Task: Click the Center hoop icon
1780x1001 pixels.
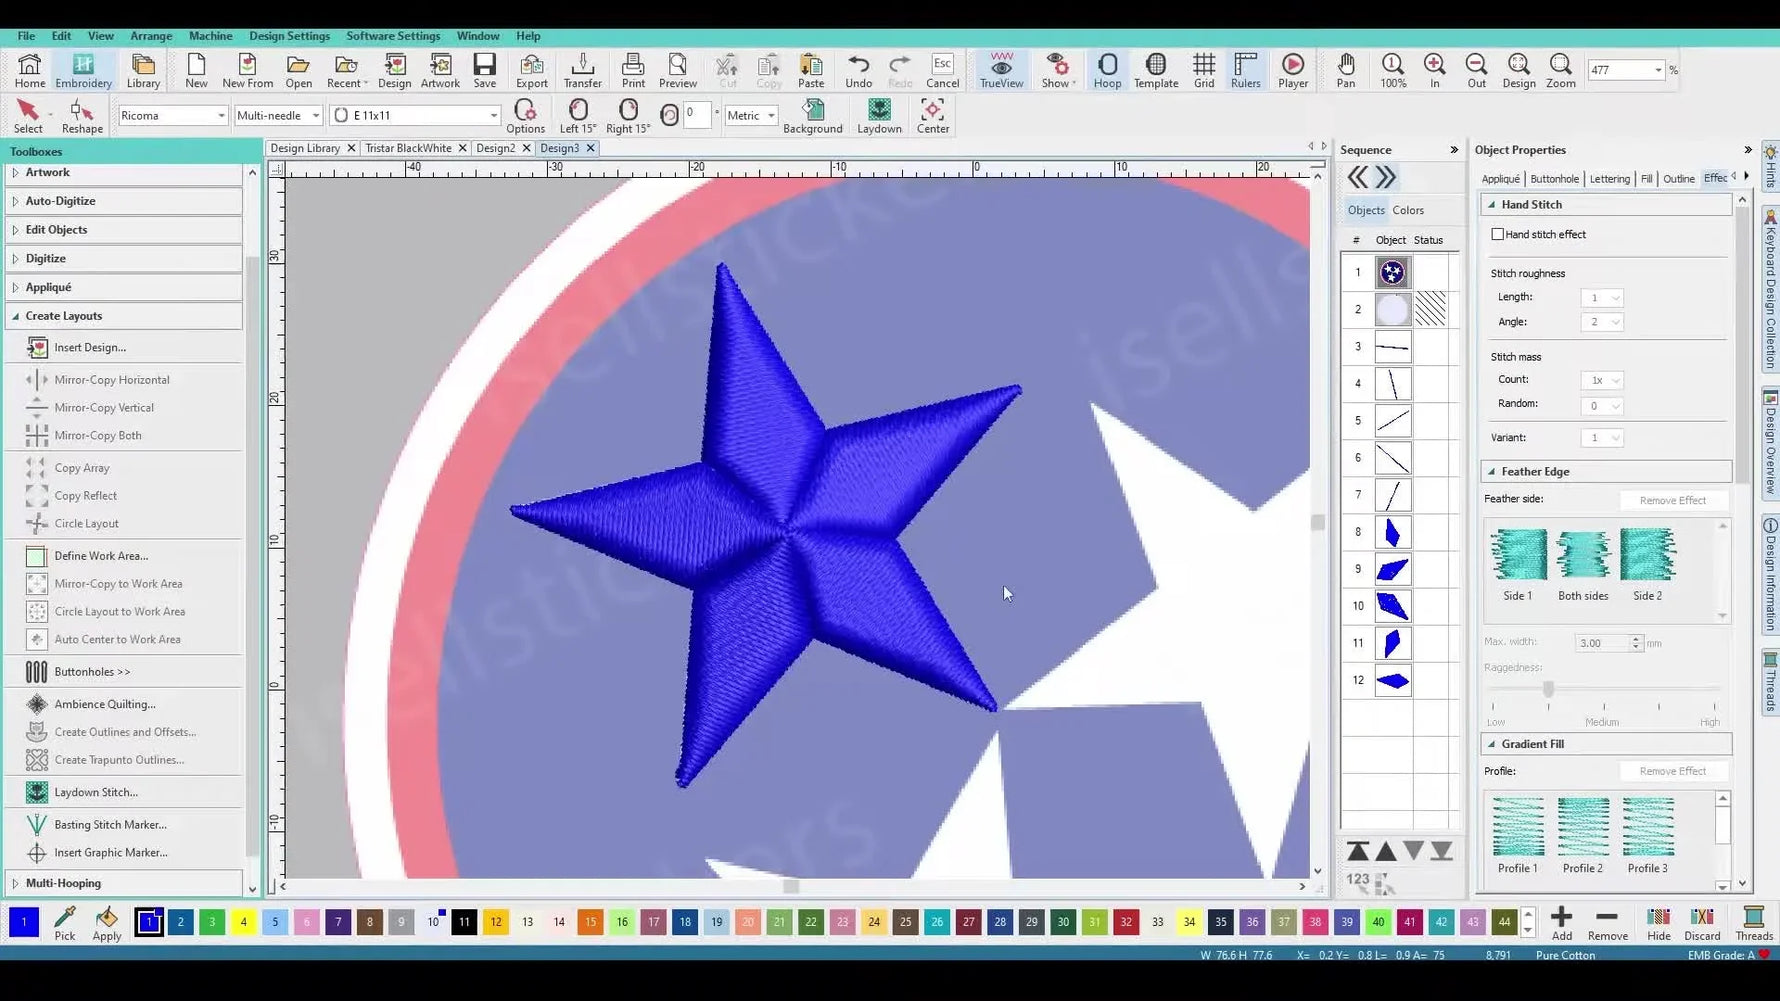Action: (x=932, y=115)
